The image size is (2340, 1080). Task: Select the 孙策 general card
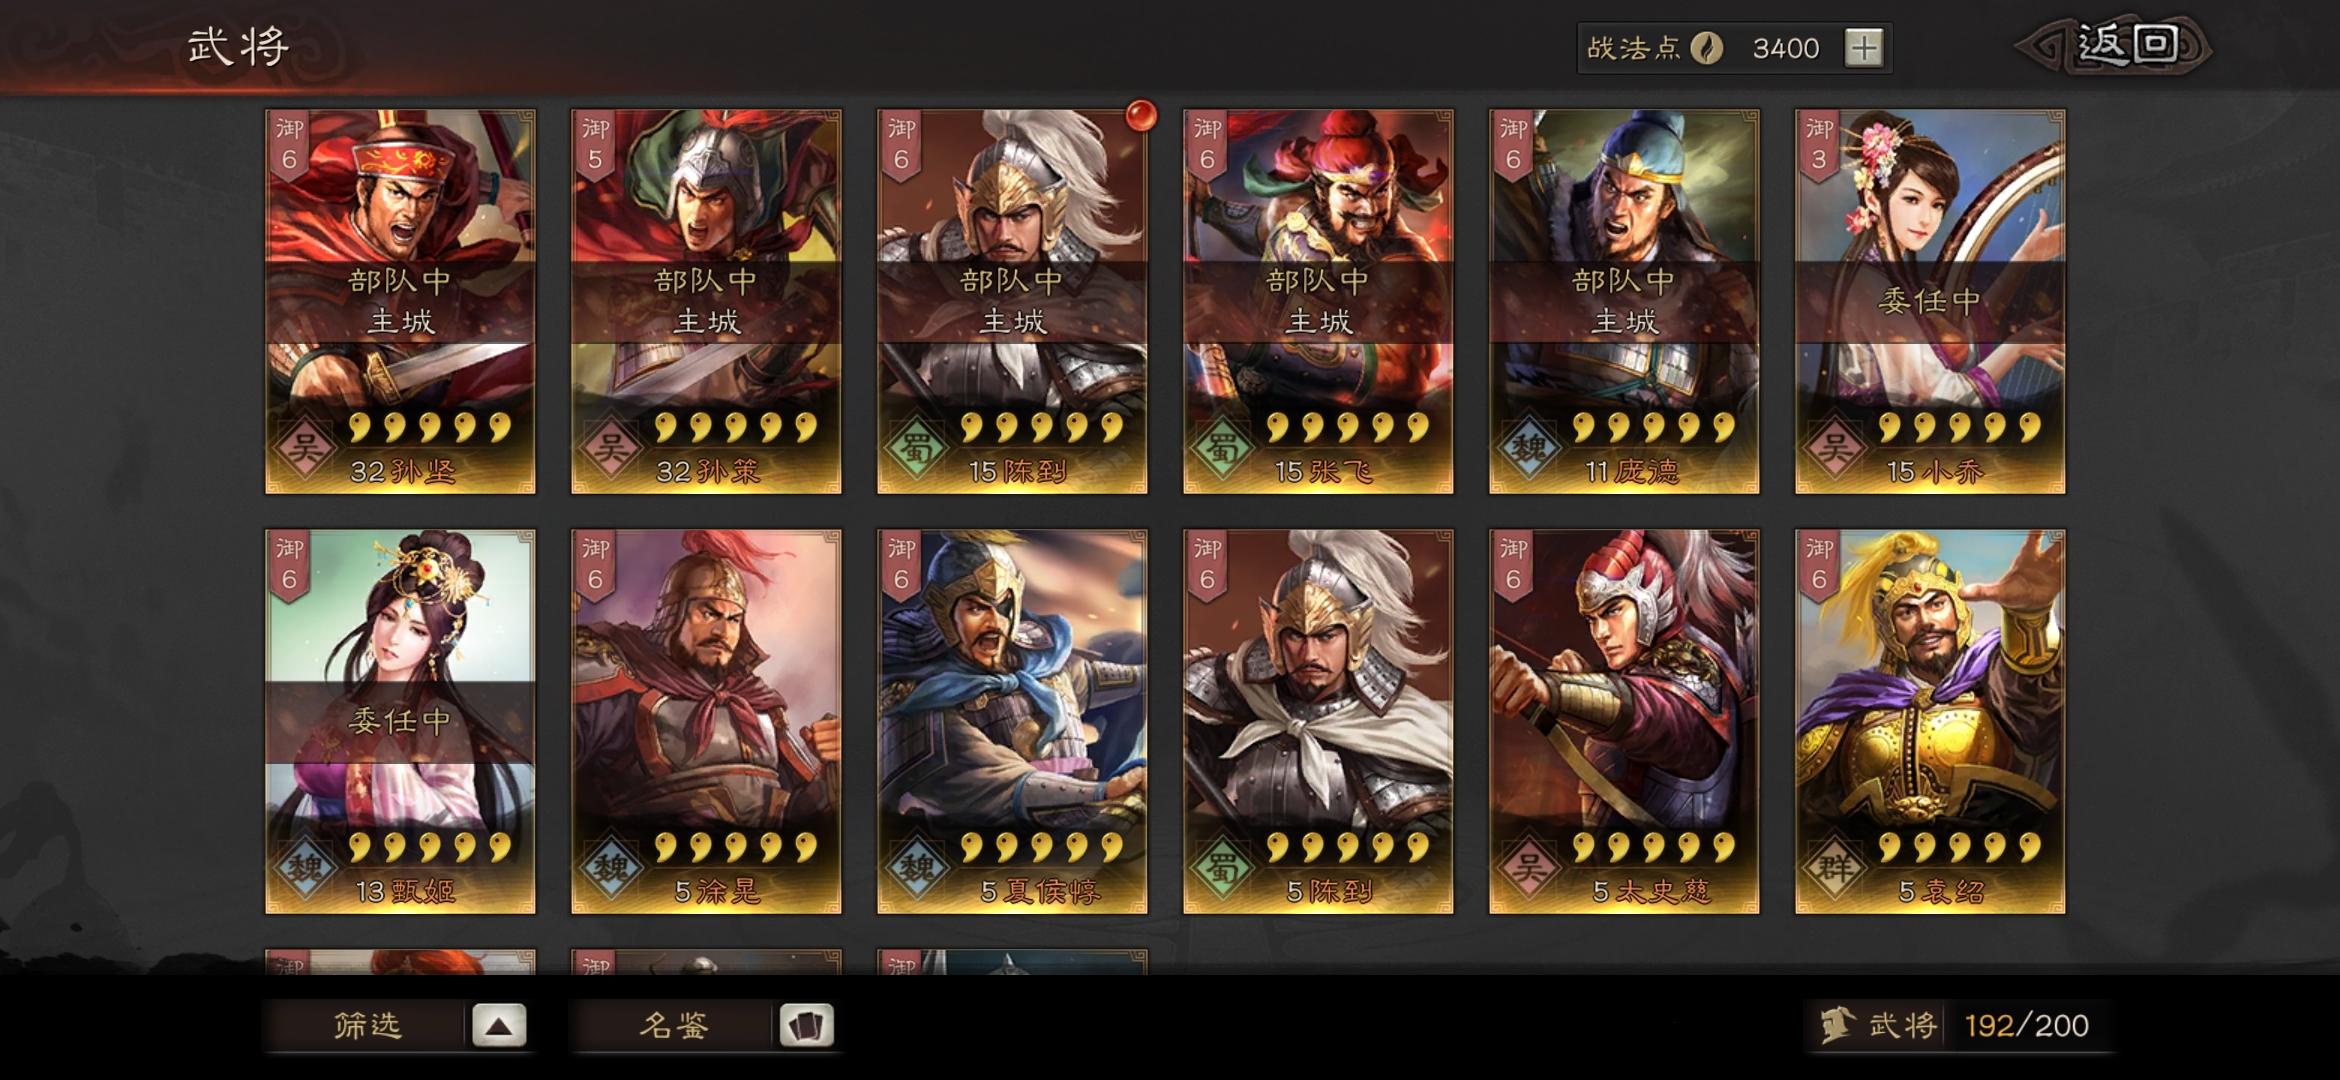tap(706, 302)
